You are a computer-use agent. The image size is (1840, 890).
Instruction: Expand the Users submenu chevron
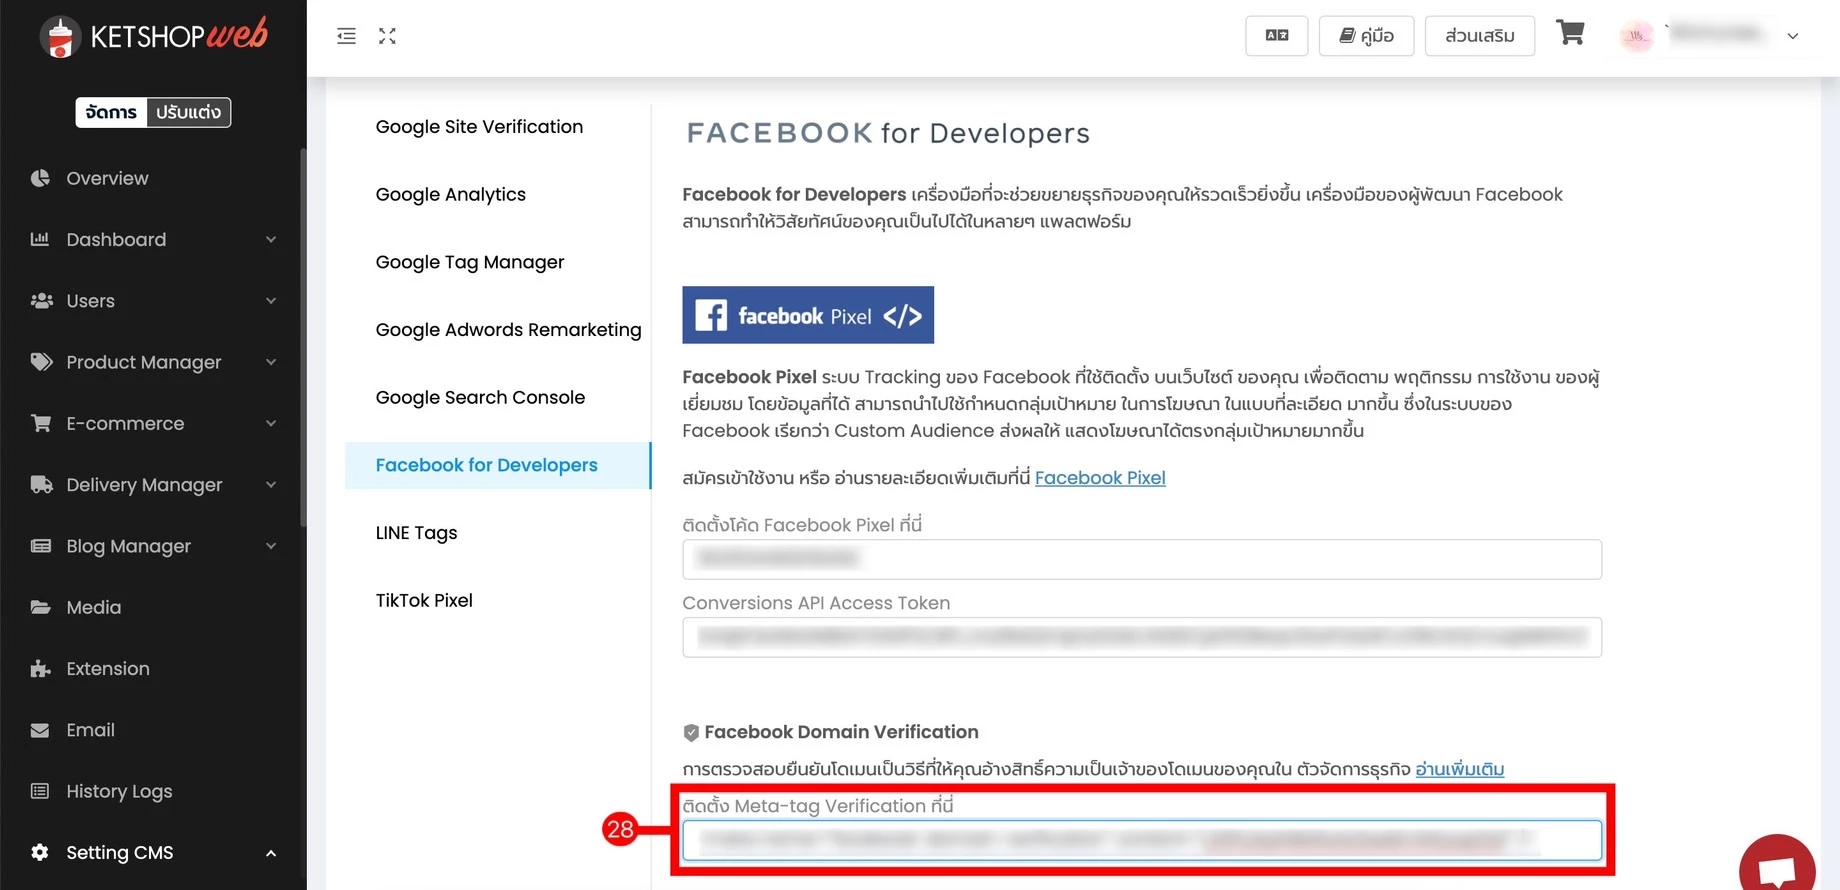(271, 301)
